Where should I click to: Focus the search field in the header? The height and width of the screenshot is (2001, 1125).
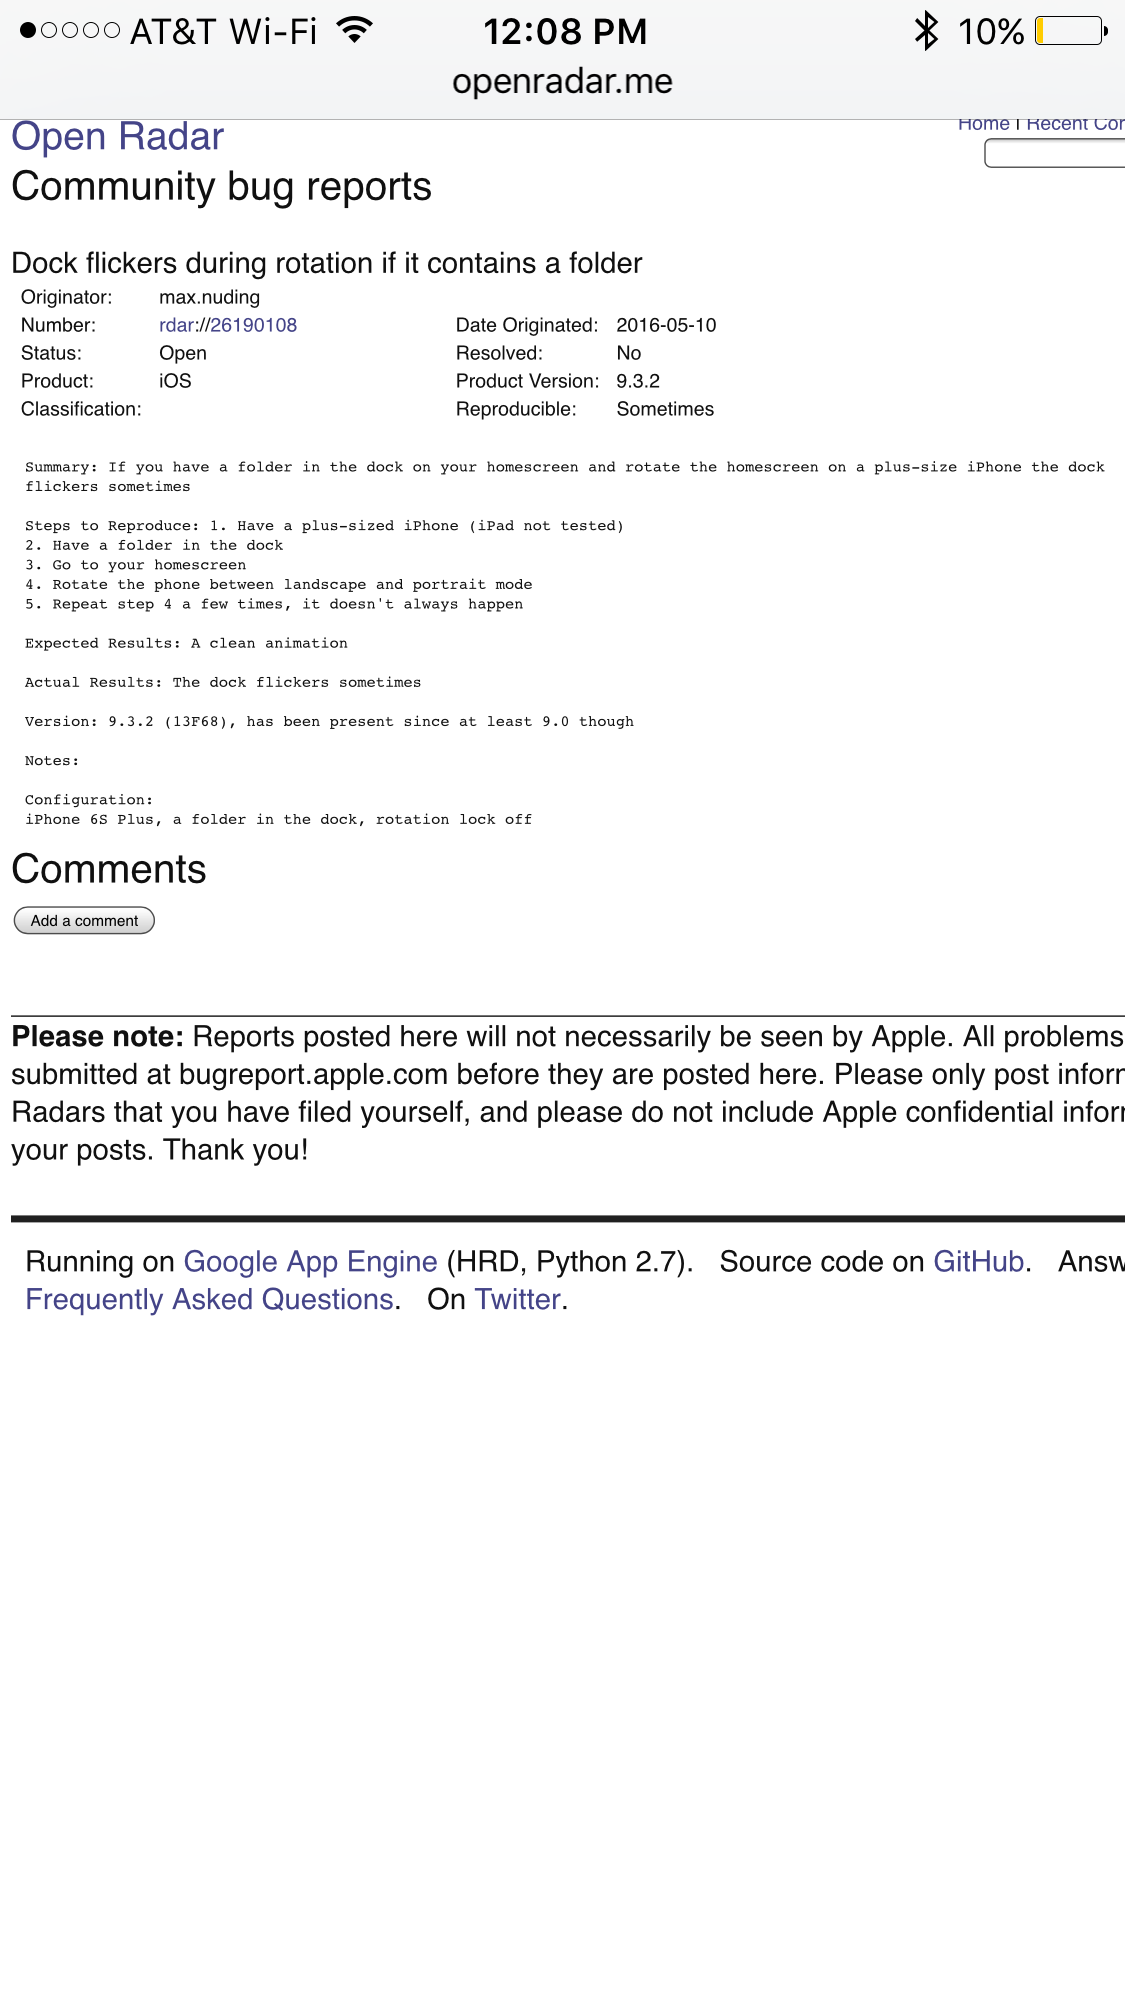click(1055, 153)
